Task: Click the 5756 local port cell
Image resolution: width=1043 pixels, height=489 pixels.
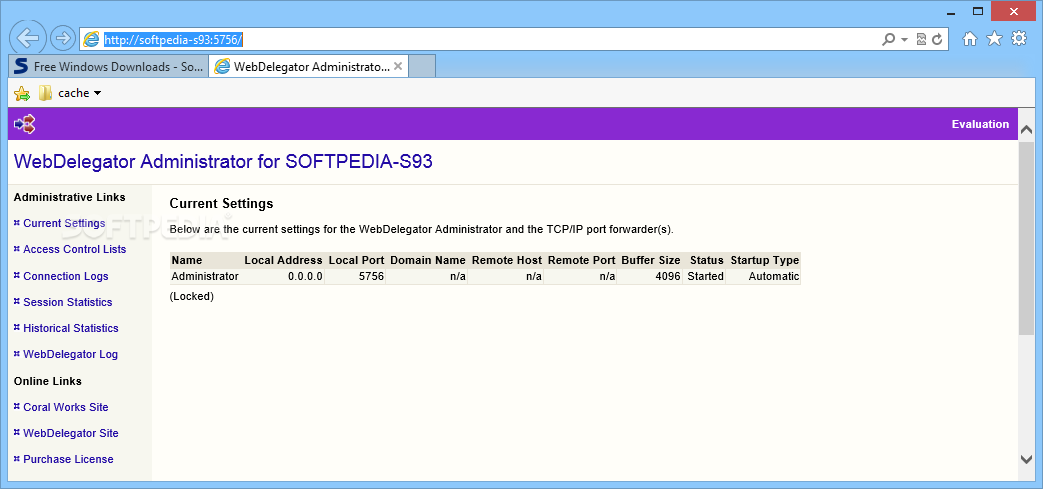Action: pyautogui.click(x=356, y=276)
